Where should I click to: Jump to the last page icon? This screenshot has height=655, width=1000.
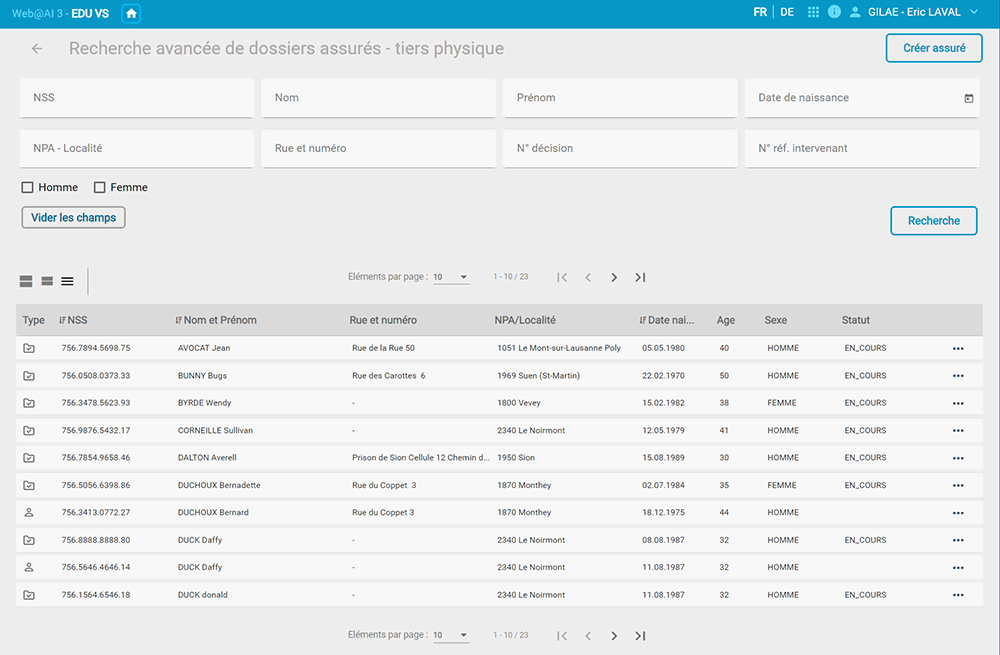click(x=639, y=277)
